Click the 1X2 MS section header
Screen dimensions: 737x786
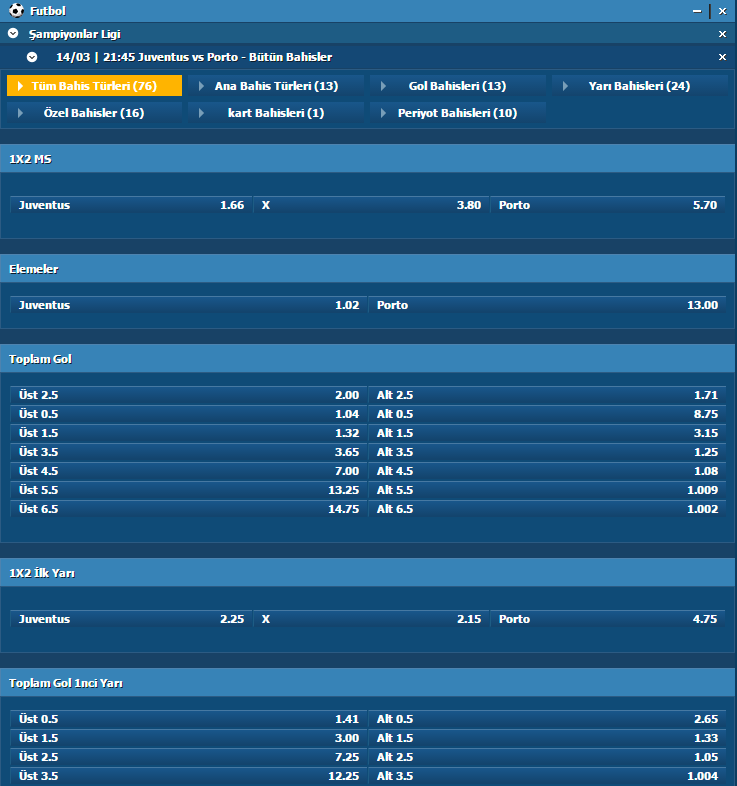367,159
